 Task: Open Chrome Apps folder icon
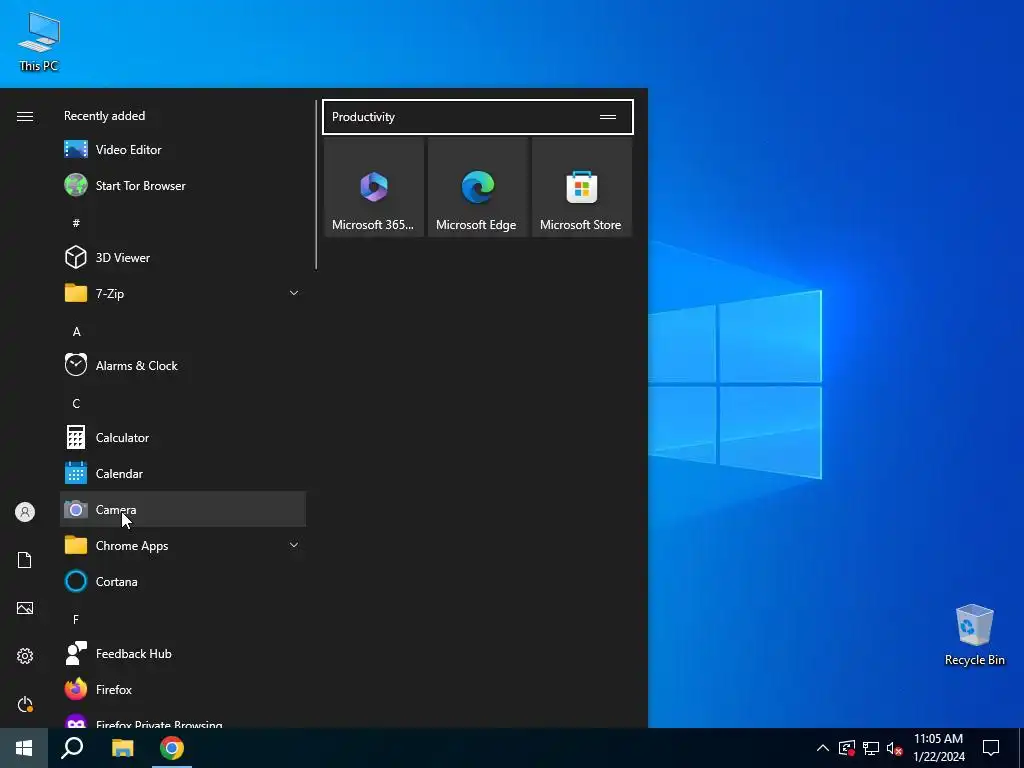coord(76,545)
